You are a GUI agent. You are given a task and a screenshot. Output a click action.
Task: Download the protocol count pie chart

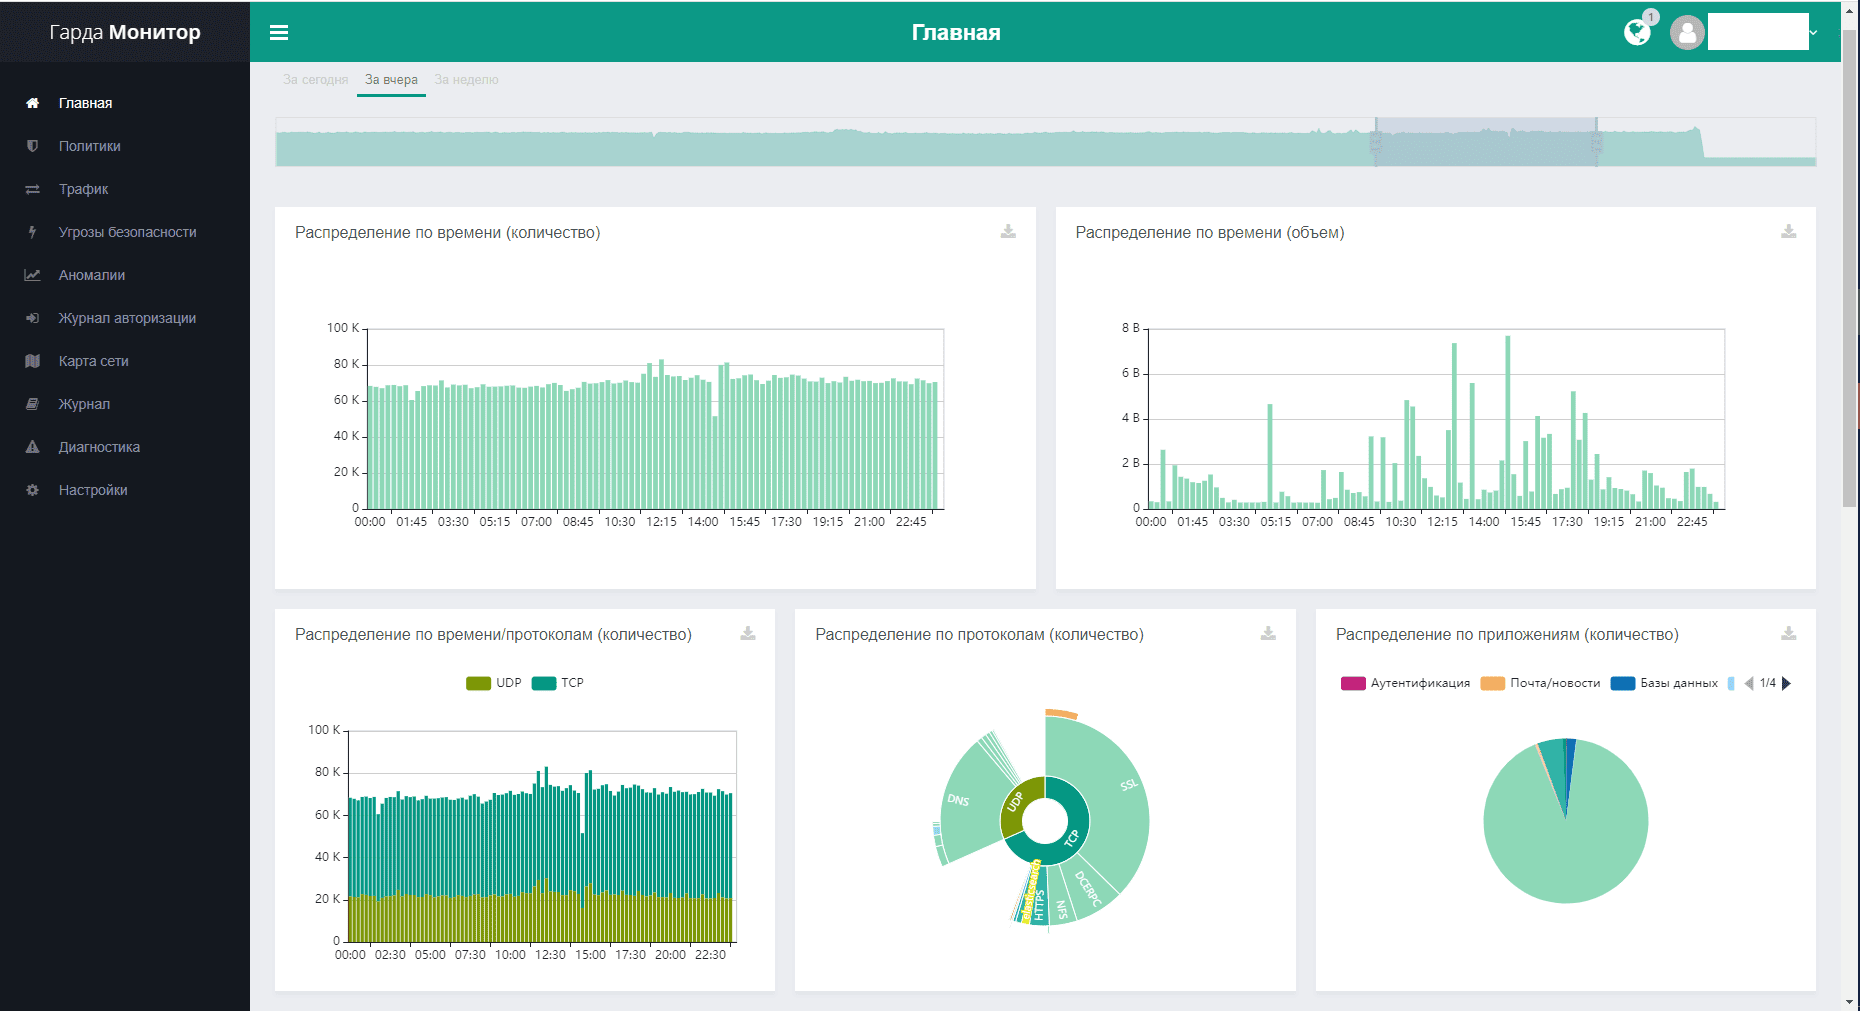[1268, 634]
